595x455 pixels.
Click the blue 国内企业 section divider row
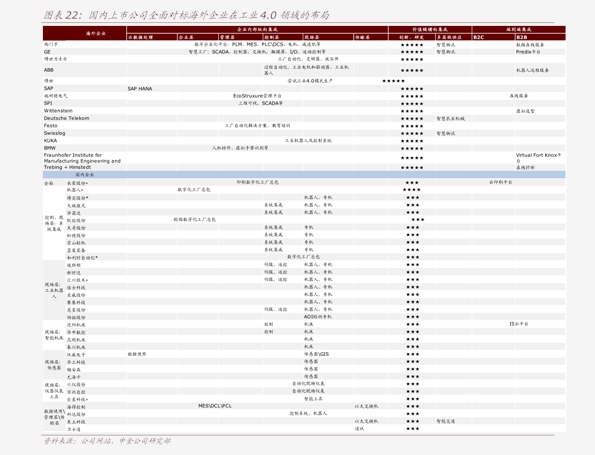(304, 175)
